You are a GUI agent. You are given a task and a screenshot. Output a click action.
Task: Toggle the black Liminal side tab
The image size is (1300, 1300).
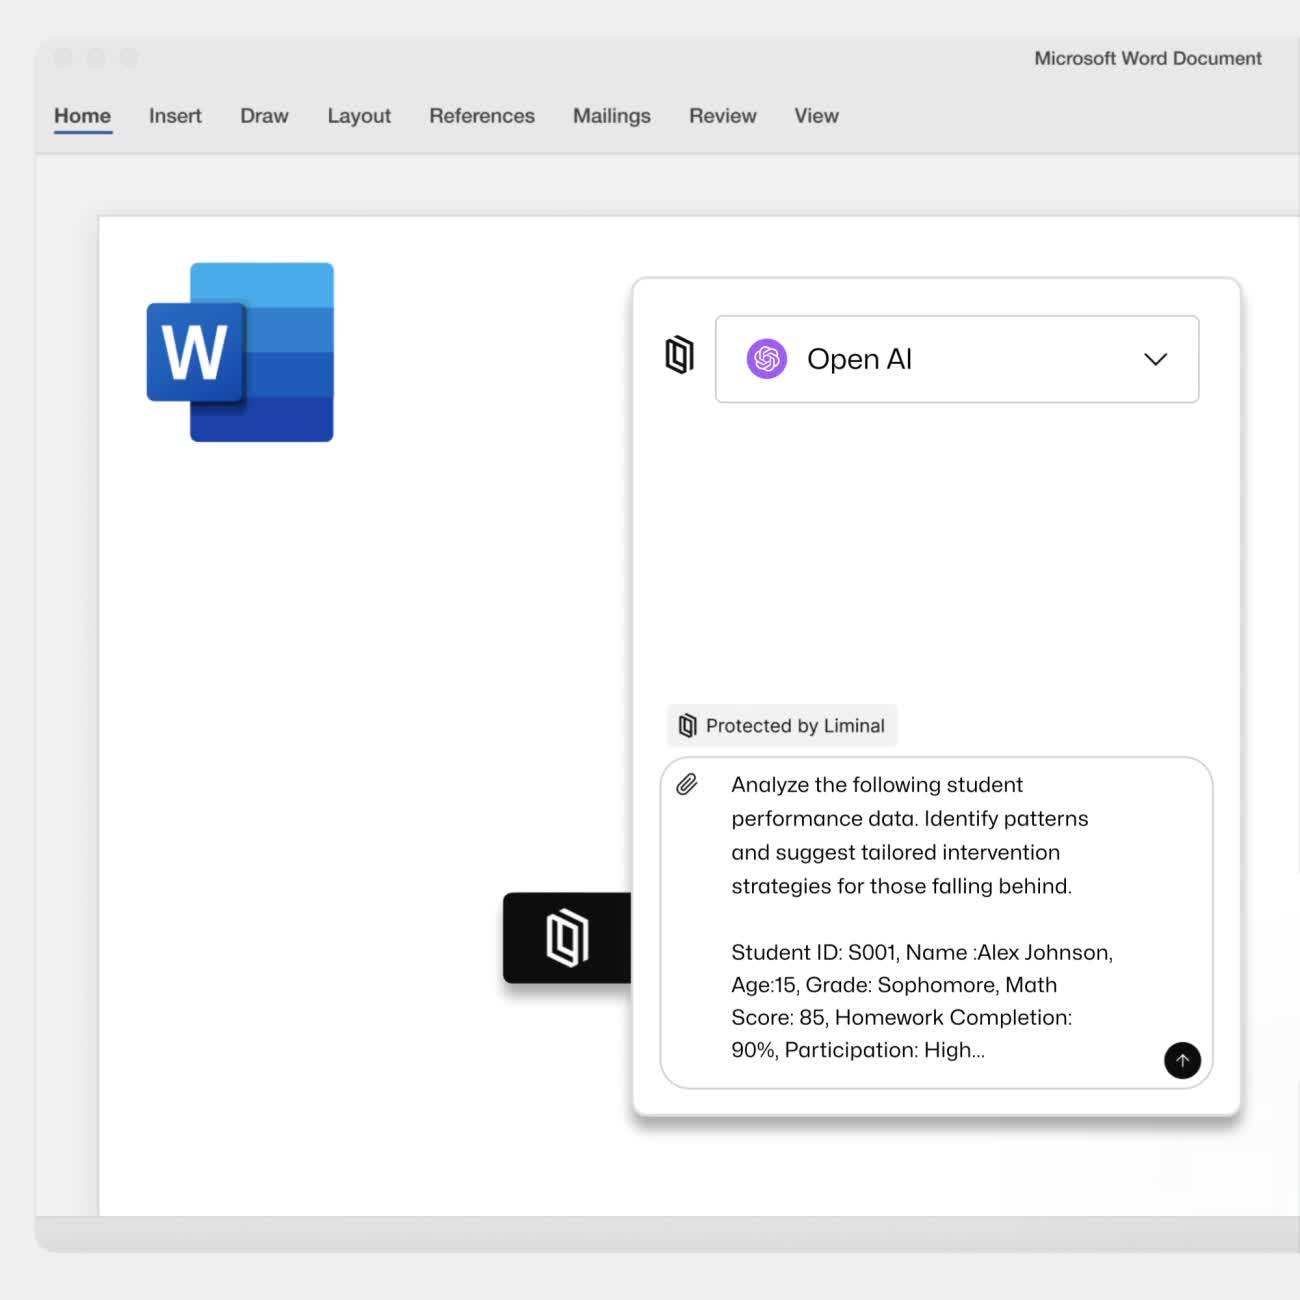point(567,938)
